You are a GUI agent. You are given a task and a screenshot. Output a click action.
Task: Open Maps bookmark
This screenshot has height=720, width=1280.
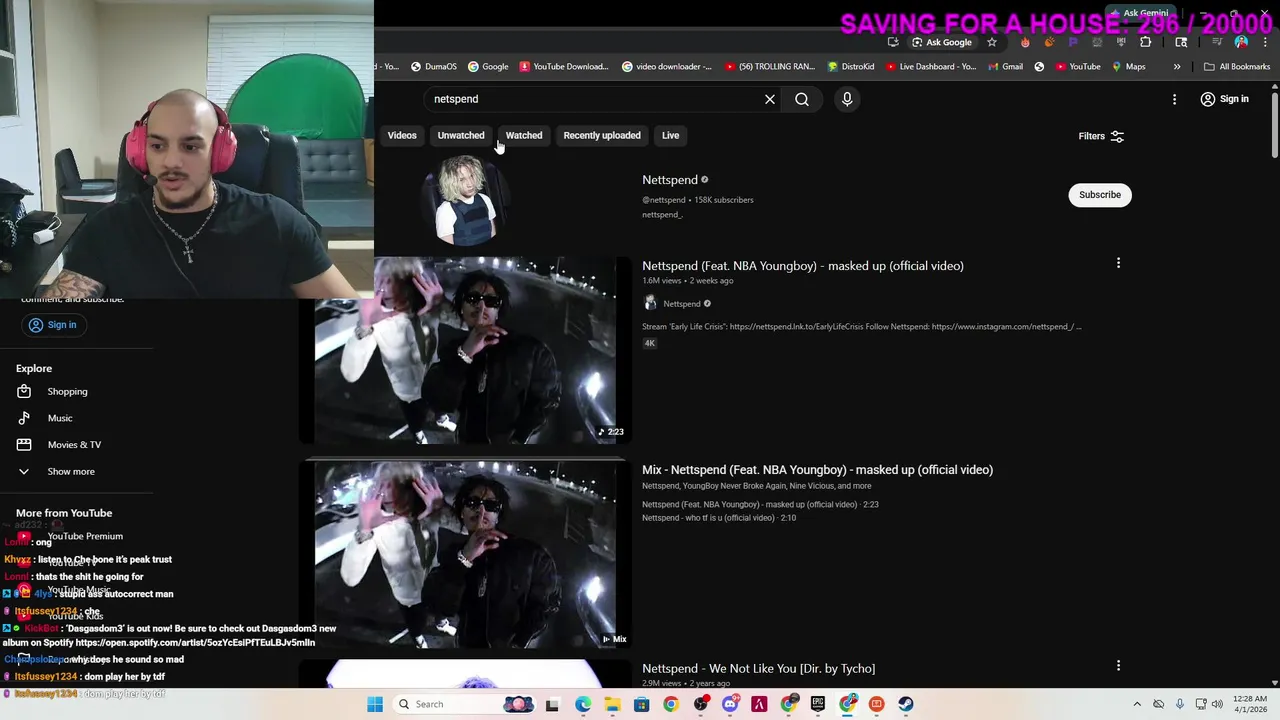pyautogui.click(x=1128, y=67)
